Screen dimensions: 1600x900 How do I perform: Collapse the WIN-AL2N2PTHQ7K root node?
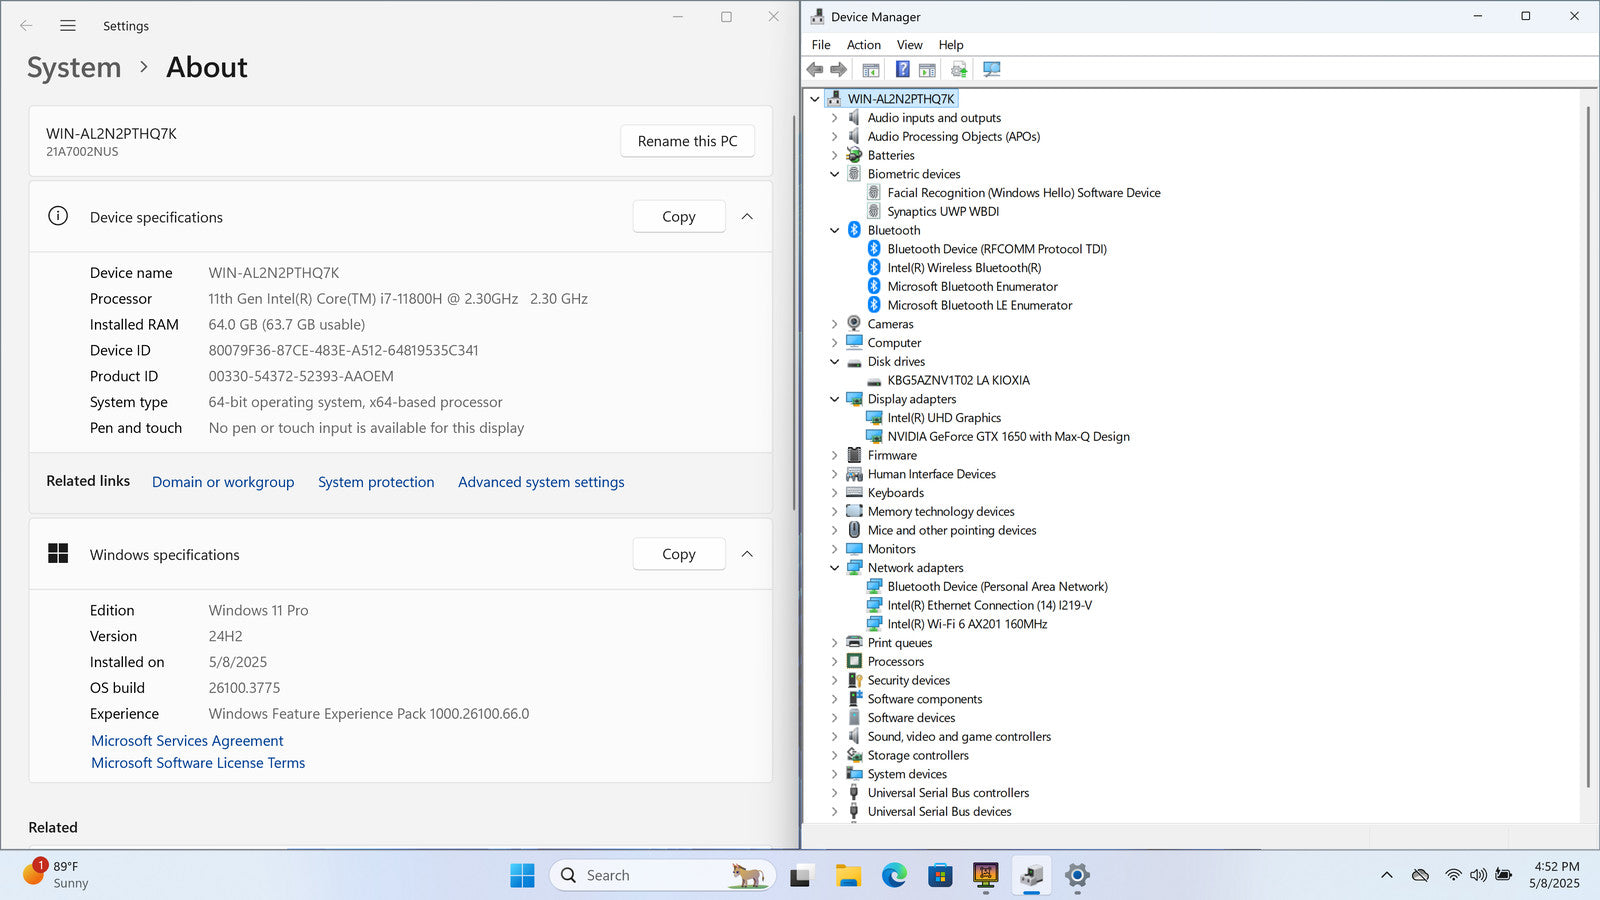tap(815, 99)
